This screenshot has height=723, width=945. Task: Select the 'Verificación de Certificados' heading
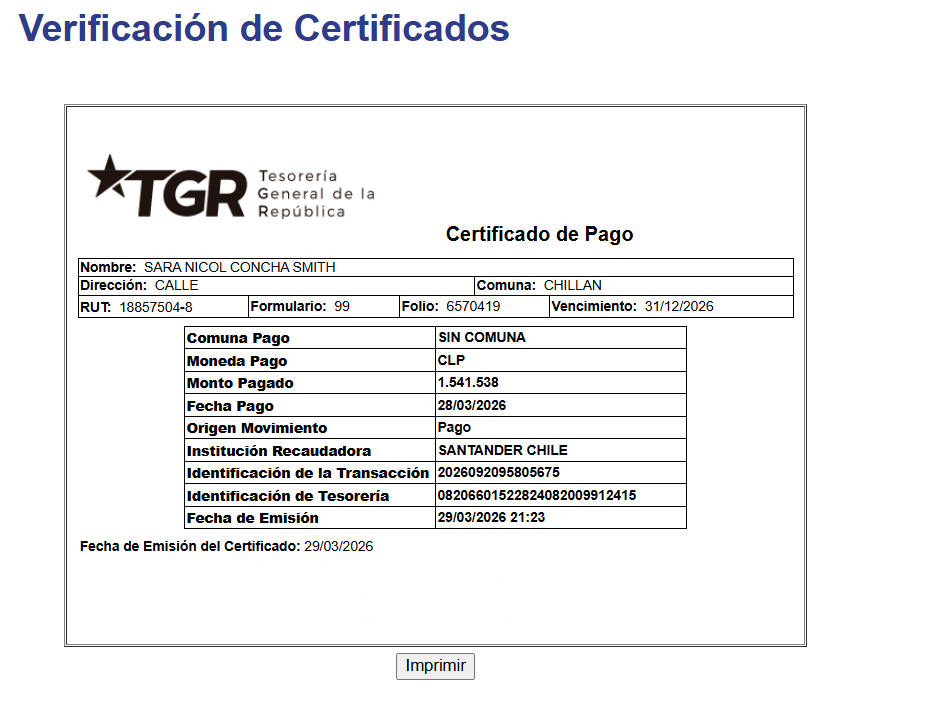(x=264, y=28)
